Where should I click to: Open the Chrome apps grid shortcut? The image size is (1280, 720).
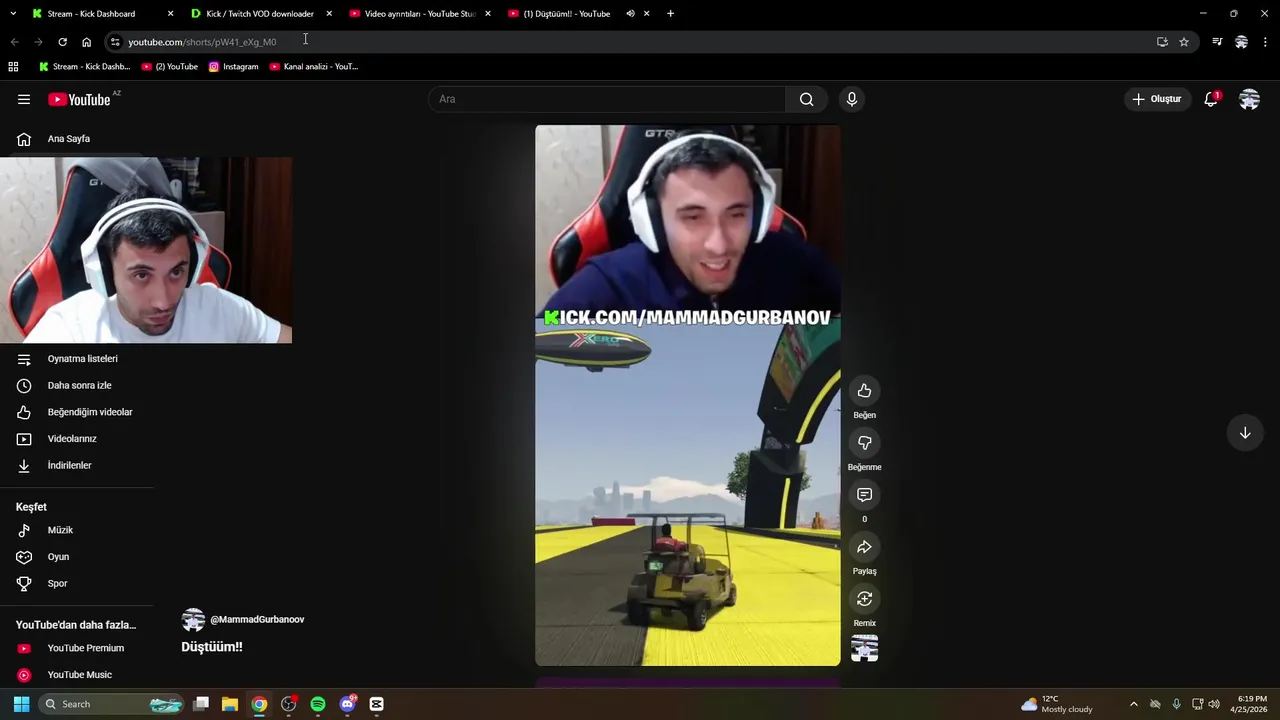click(x=13, y=67)
